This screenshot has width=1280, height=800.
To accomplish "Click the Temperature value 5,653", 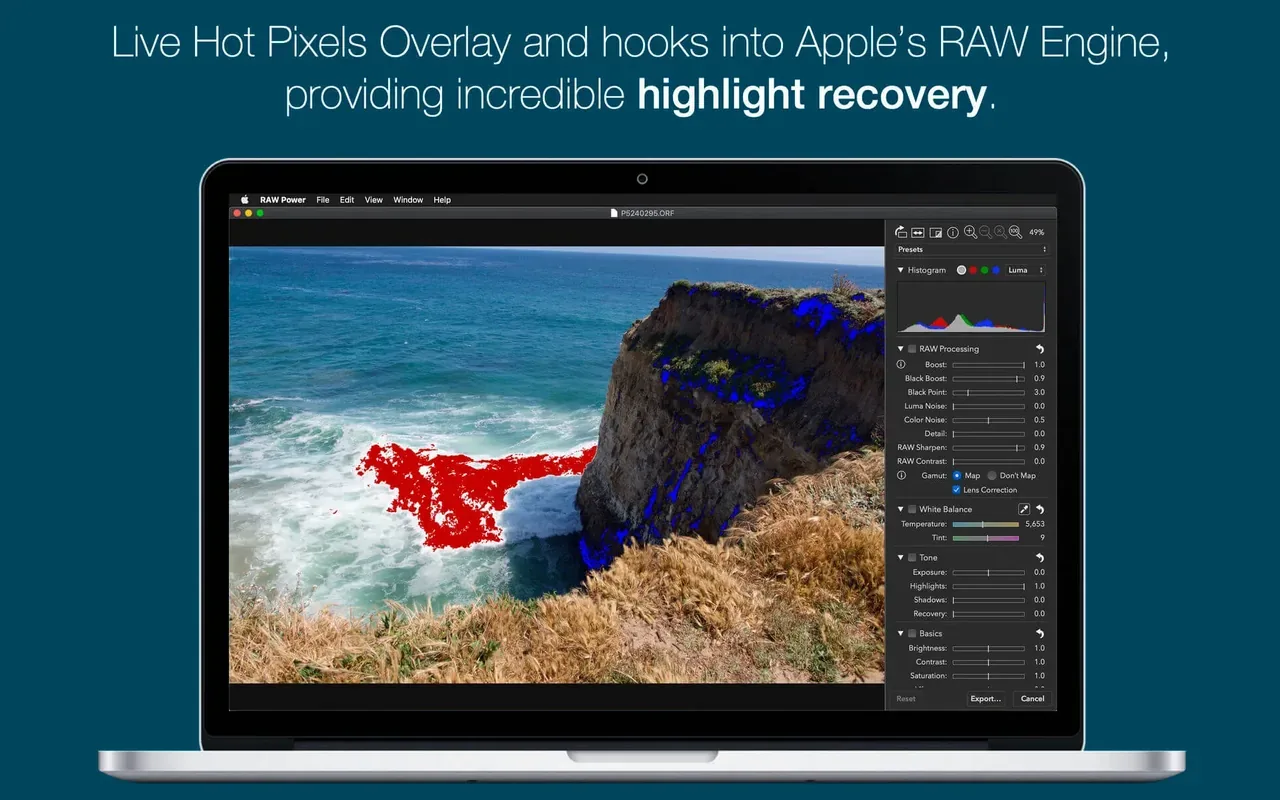I will tap(1034, 524).
